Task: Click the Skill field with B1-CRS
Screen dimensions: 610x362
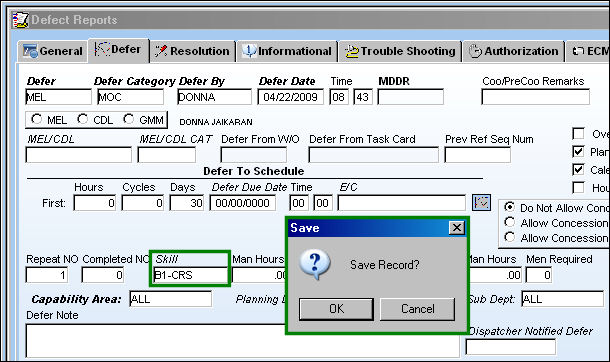Action: click(x=191, y=275)
